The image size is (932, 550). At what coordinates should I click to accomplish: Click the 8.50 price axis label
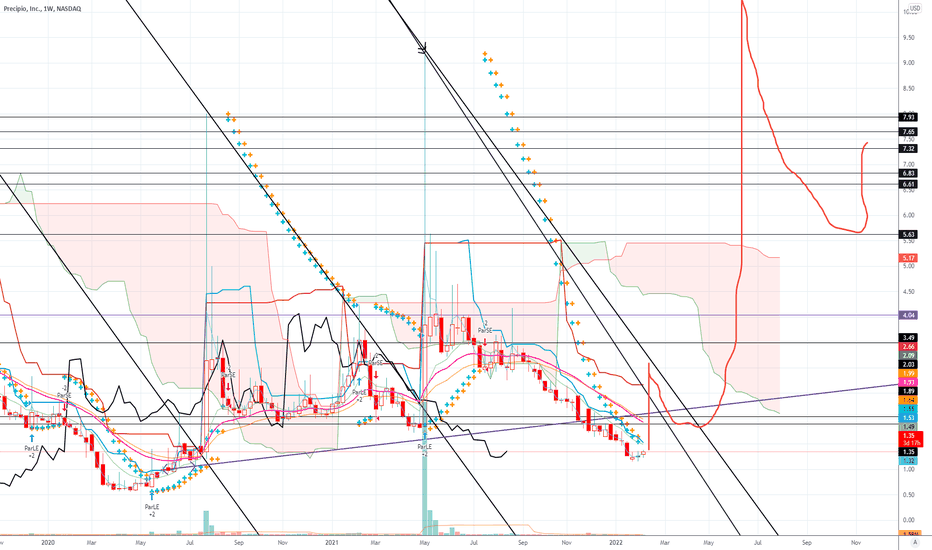[x=909, y=89]
